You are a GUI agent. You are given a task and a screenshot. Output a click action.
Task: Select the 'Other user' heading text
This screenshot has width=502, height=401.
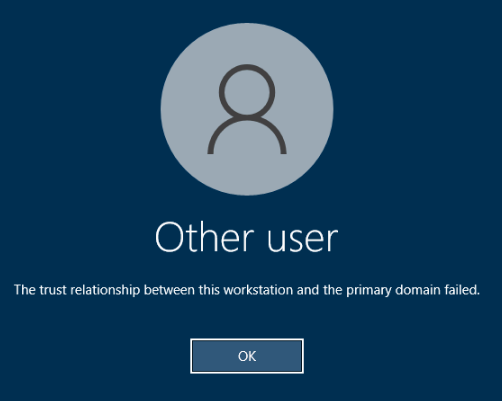(x=246, y=237)
